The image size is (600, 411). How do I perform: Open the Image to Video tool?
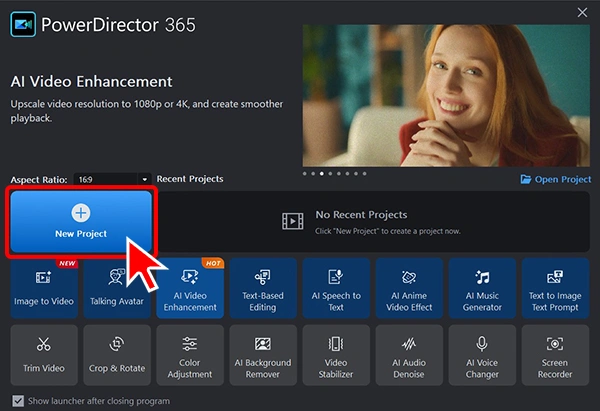coord(44,288)
